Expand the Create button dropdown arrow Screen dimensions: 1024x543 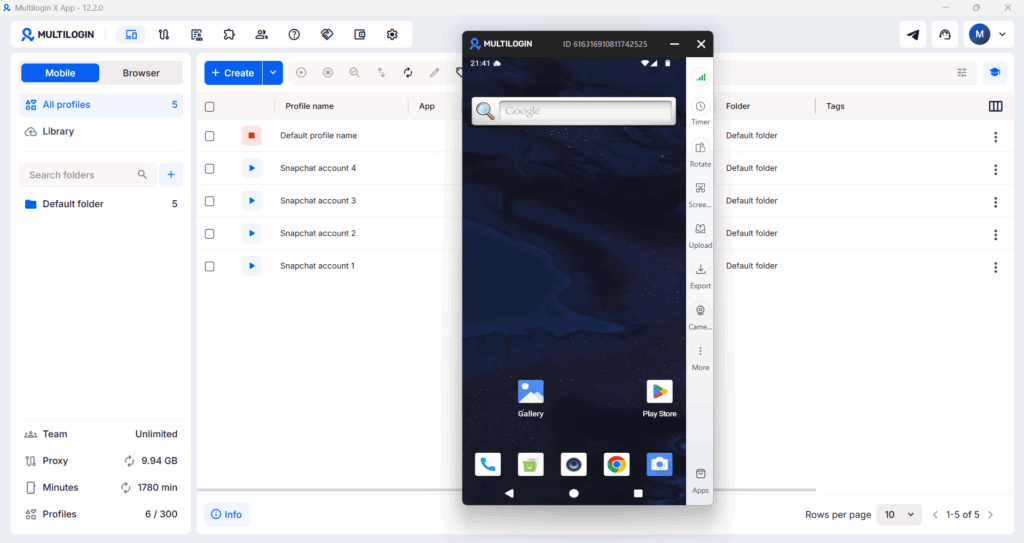pos(273,73)
